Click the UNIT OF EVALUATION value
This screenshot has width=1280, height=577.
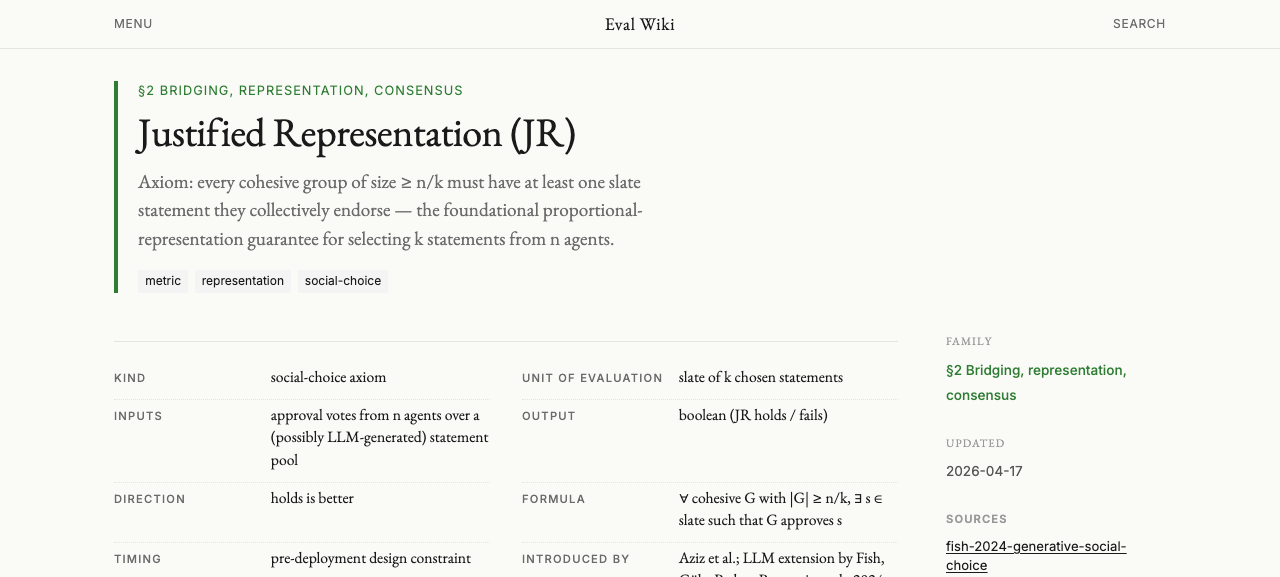point(760,378)
